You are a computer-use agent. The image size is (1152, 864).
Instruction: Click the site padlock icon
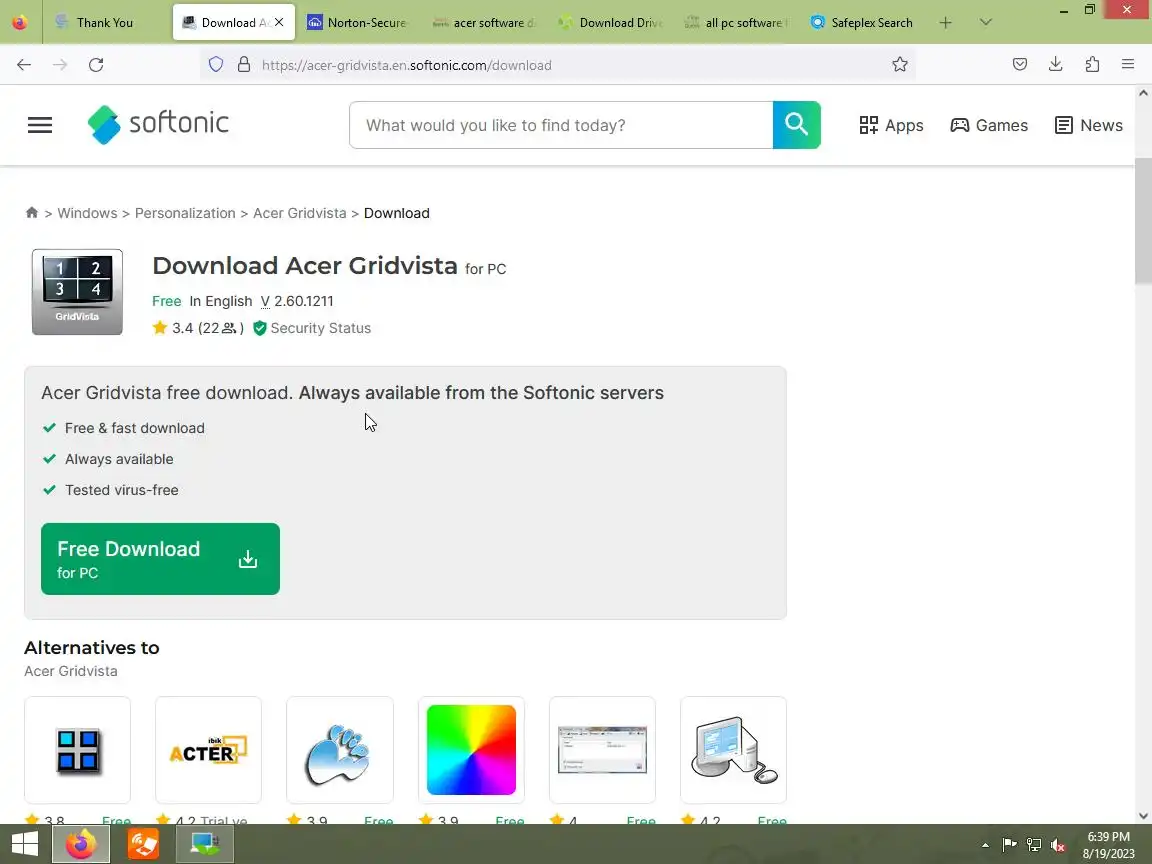(x=244, y=65)
